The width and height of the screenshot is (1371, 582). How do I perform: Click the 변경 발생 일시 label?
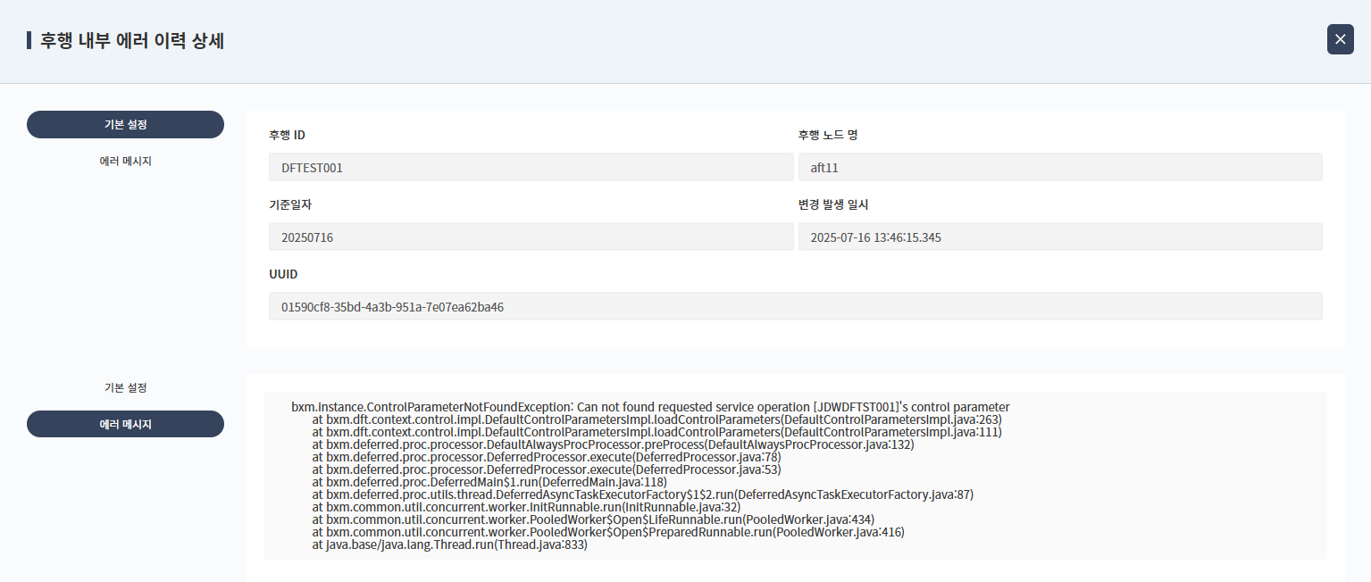click(833, 205)
